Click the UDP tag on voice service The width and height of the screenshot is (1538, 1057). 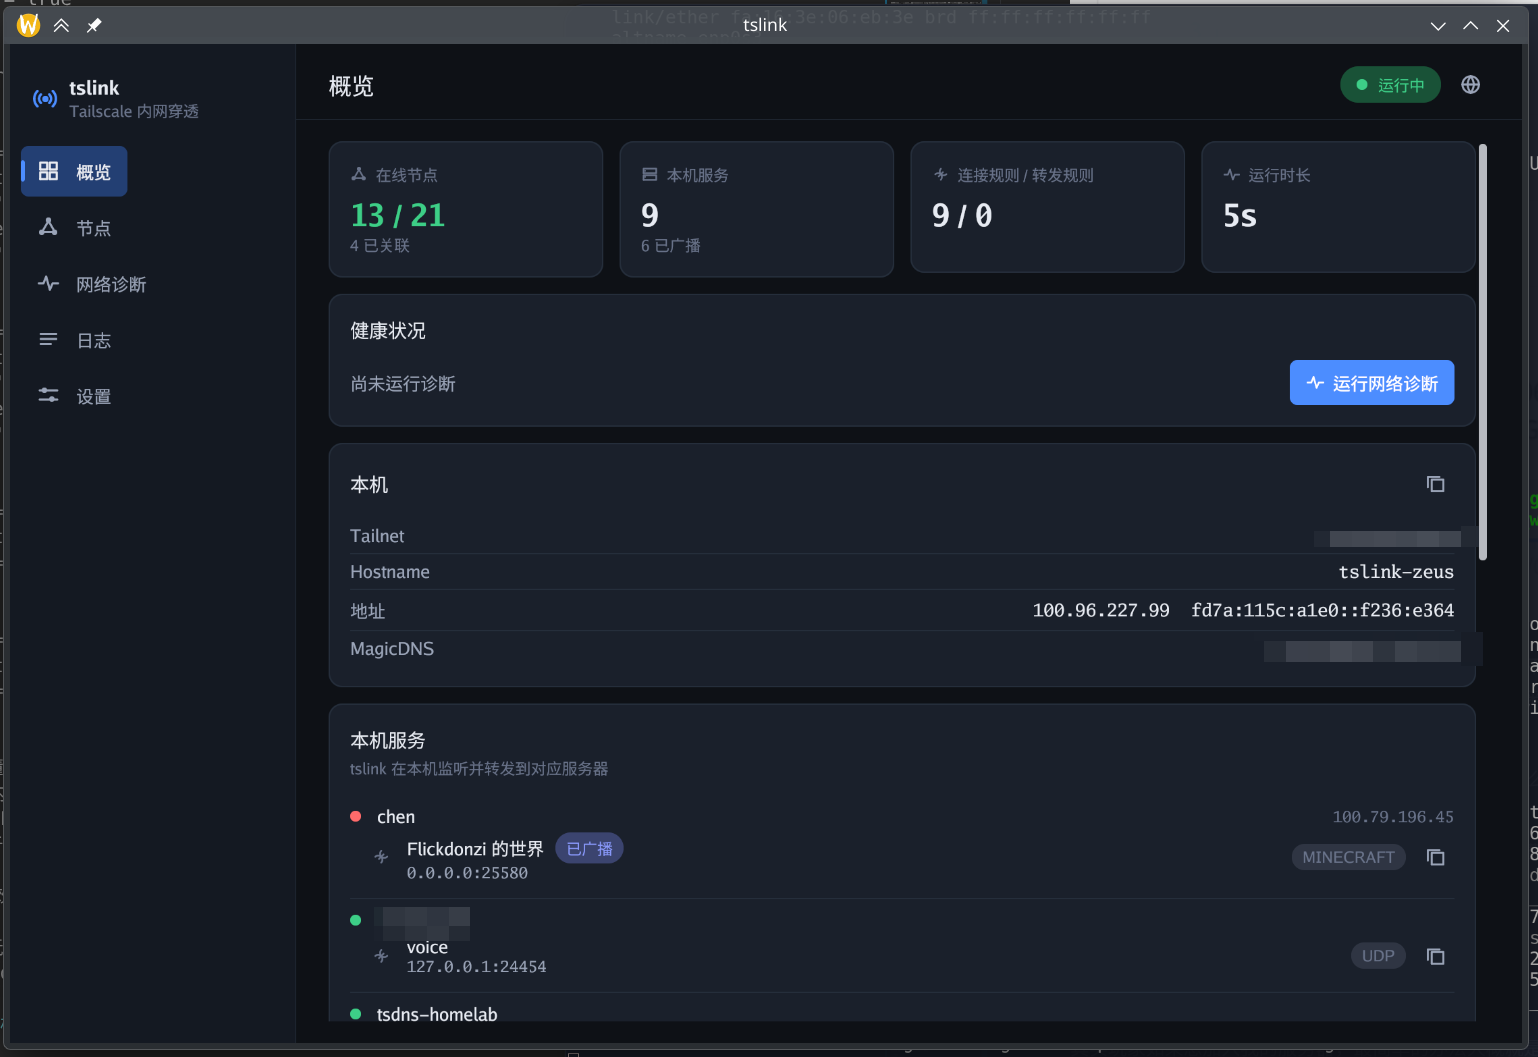(x=1377, y=956)
